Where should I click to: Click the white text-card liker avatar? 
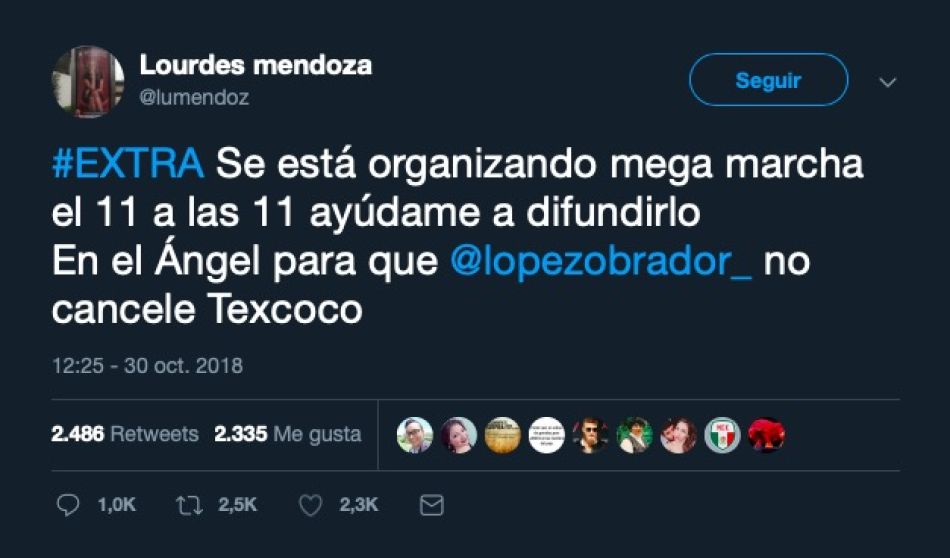[x=546, y=435]
